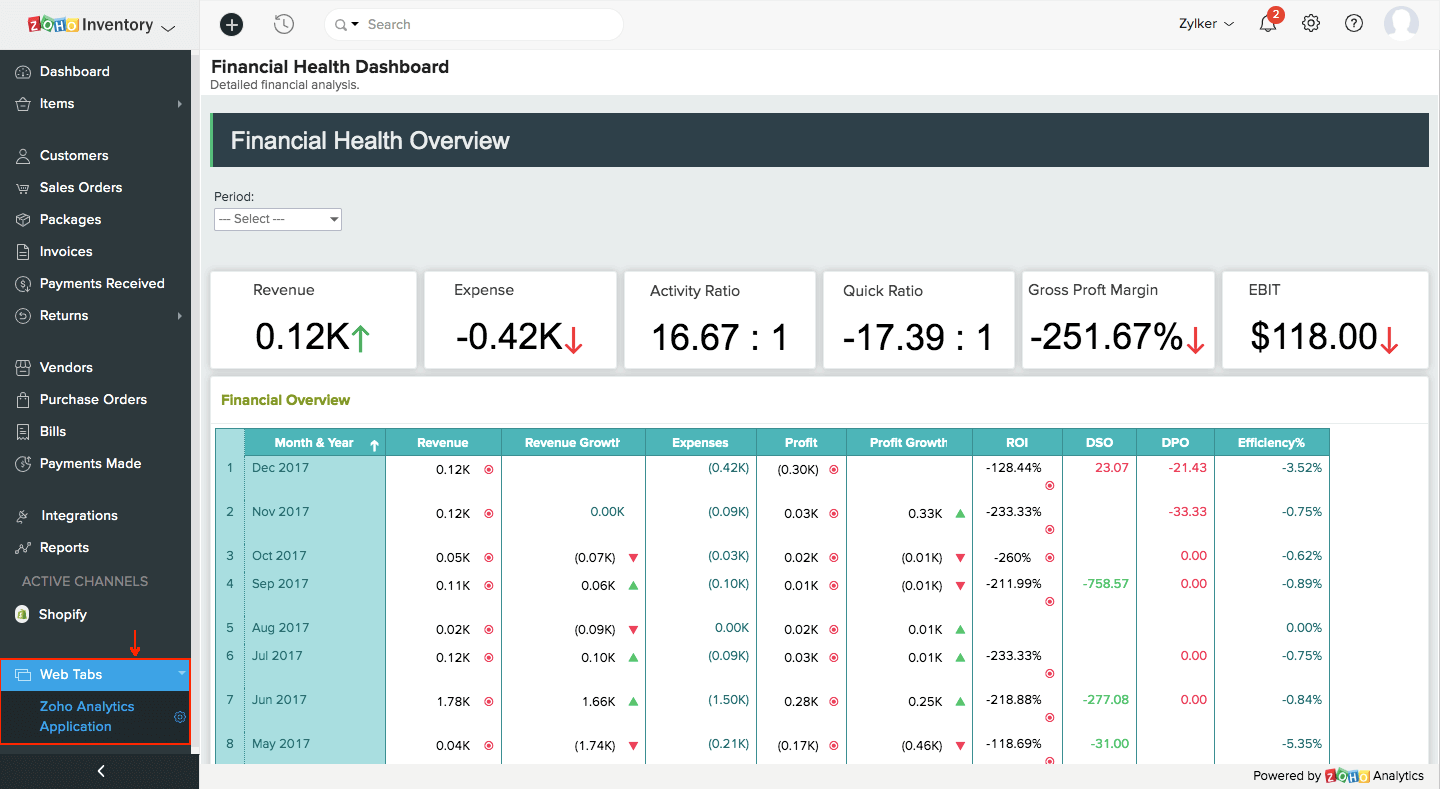Expand the Items submenu arrow
Image resolution: width=1440 pixels, height=789 pixels.
[180, 104]
